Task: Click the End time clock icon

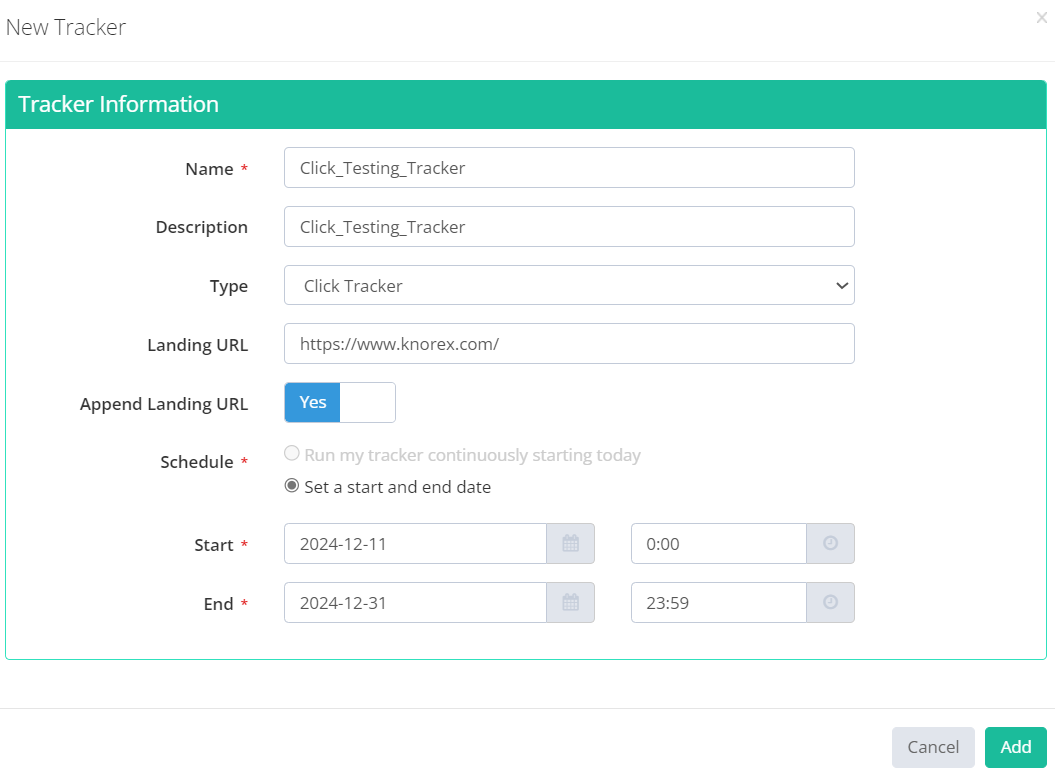Action: pyautogui.click(x=830, y=603)
